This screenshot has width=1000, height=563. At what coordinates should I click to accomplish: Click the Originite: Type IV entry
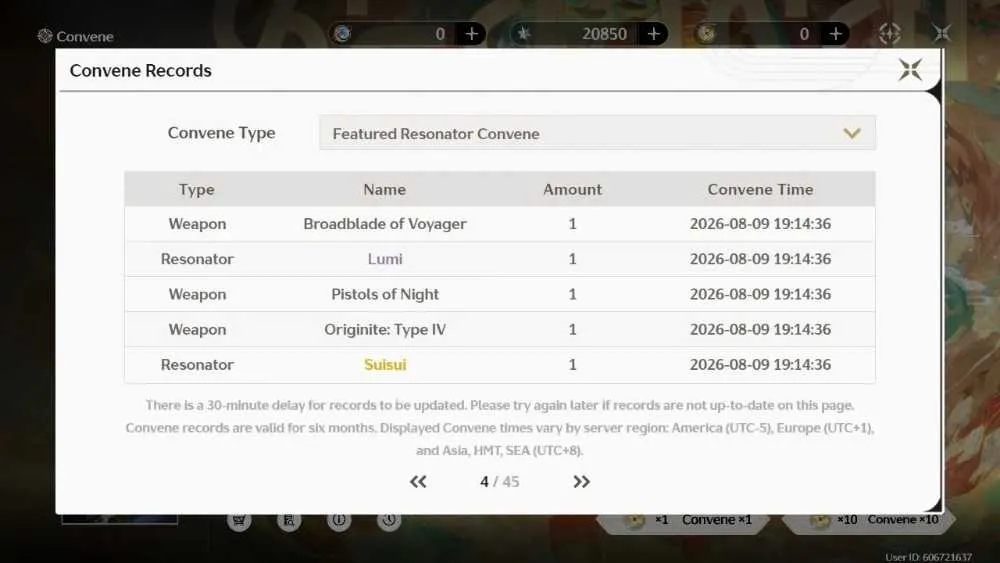(385, 330)
